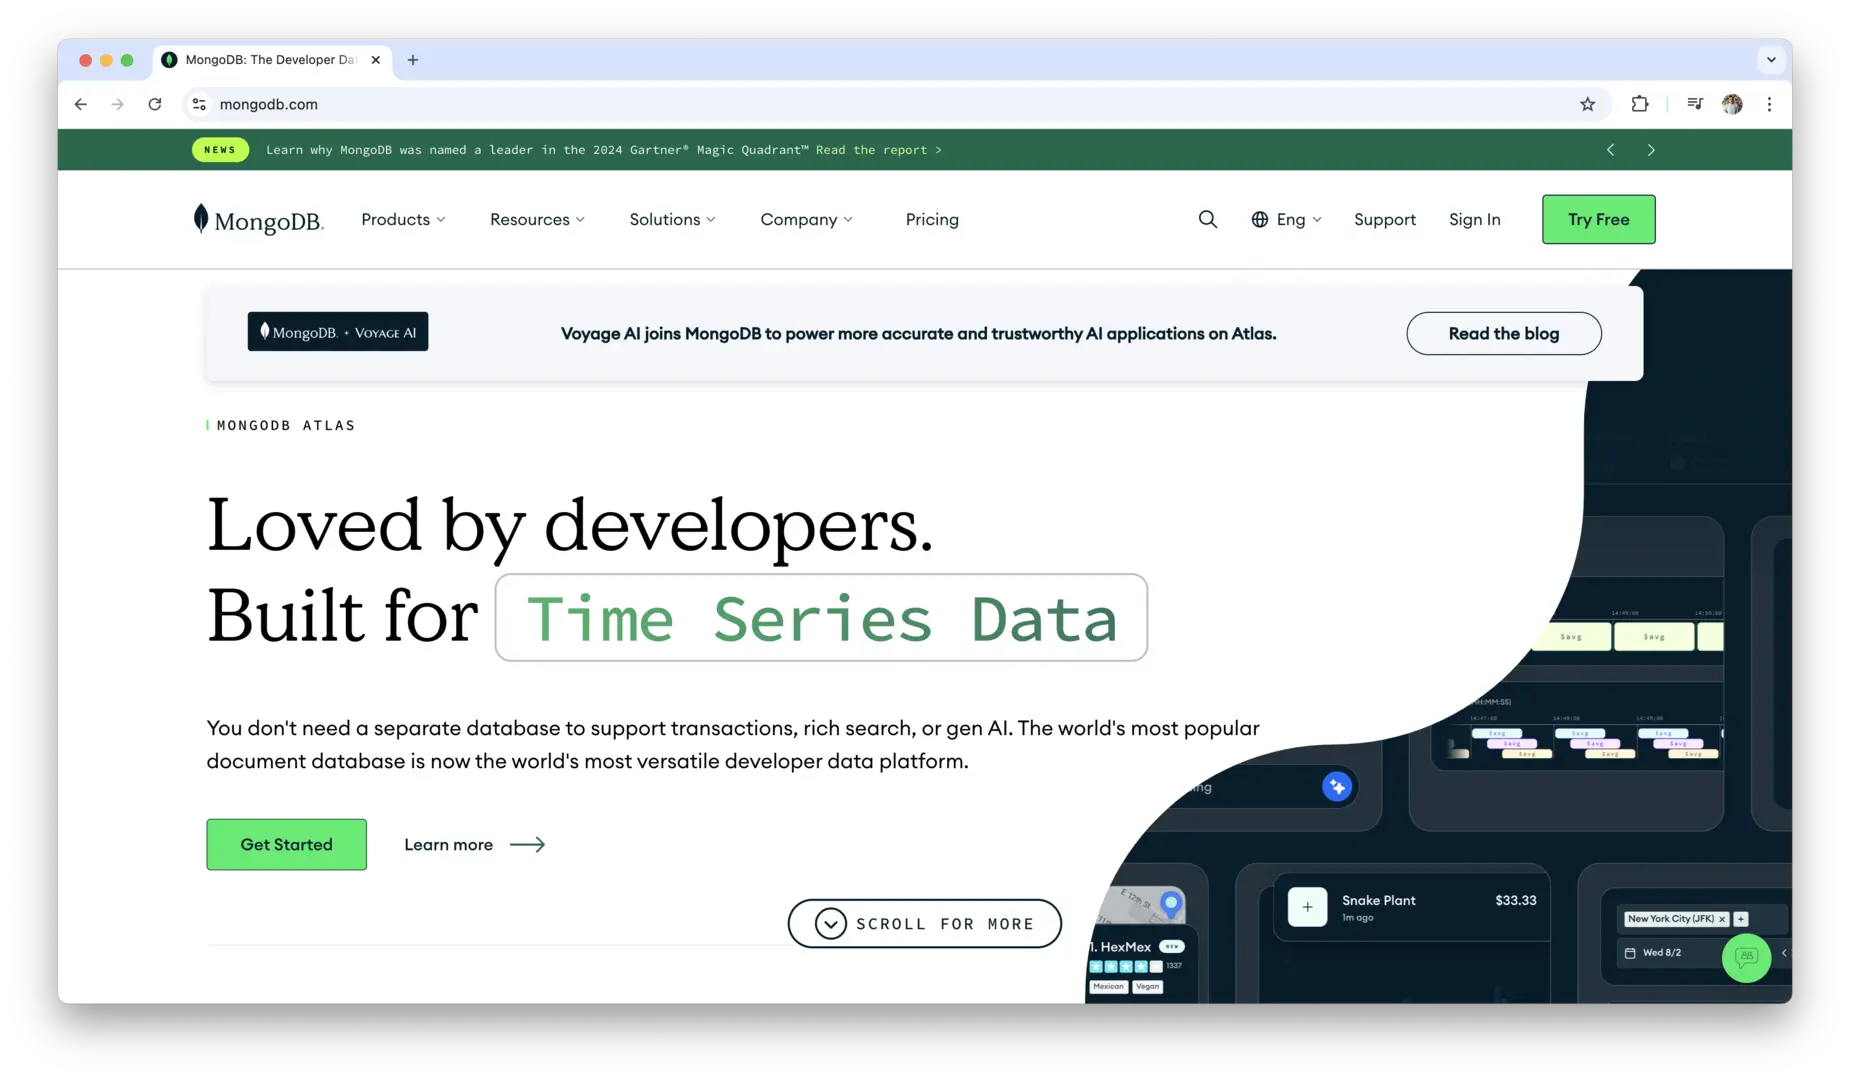View site information icon in address bar
The height and width of the screenshot is (1080, 1850).
coord(199,104)
